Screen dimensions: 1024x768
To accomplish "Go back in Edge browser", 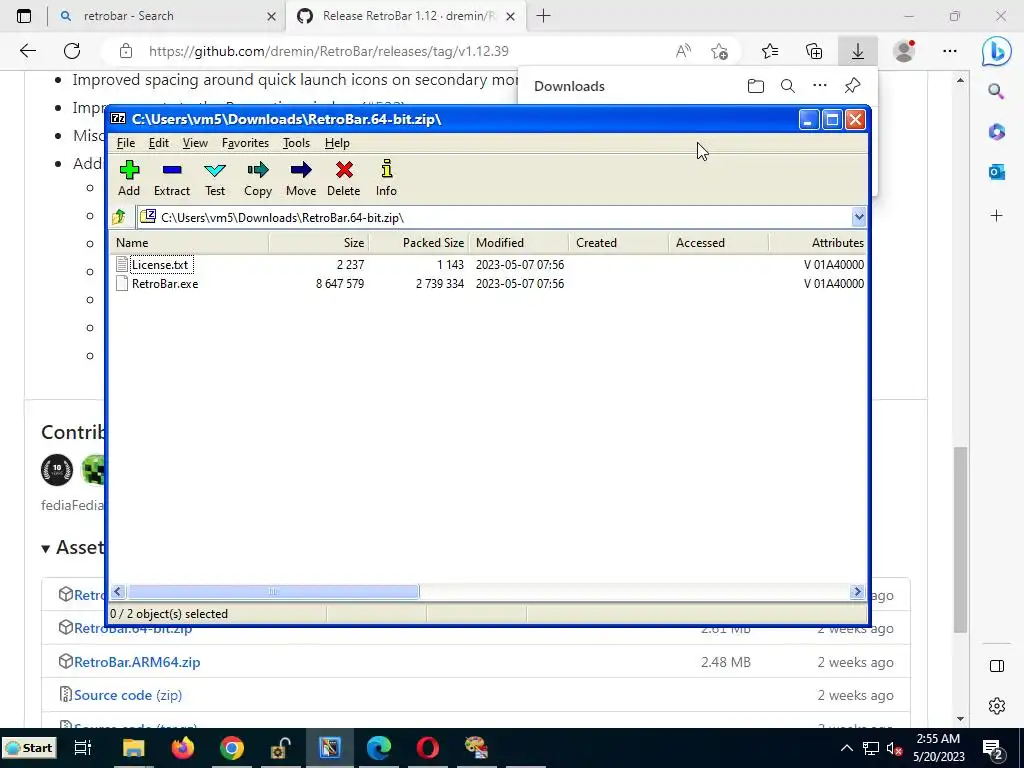I will click(x=27, y=51).
